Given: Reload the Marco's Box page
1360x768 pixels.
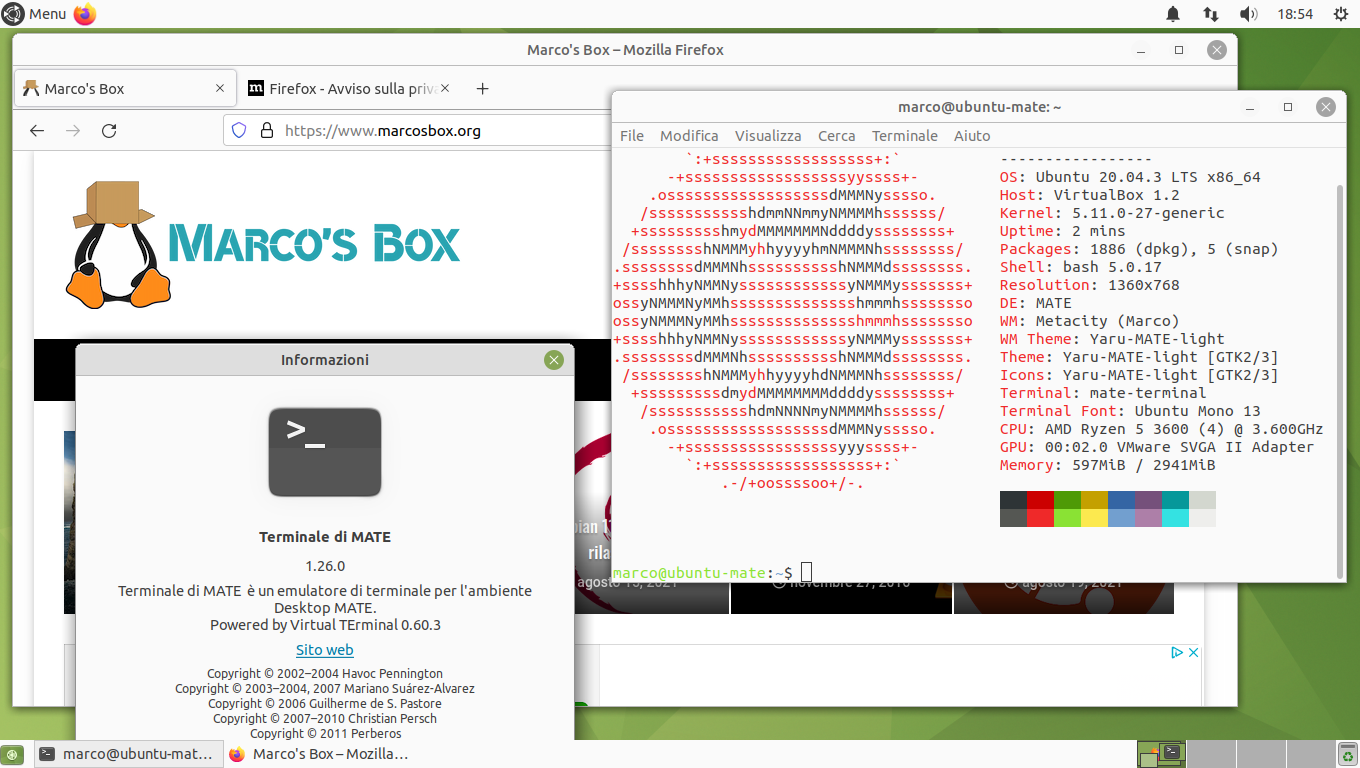Looking at the screenshot, I should pos(109,130).
